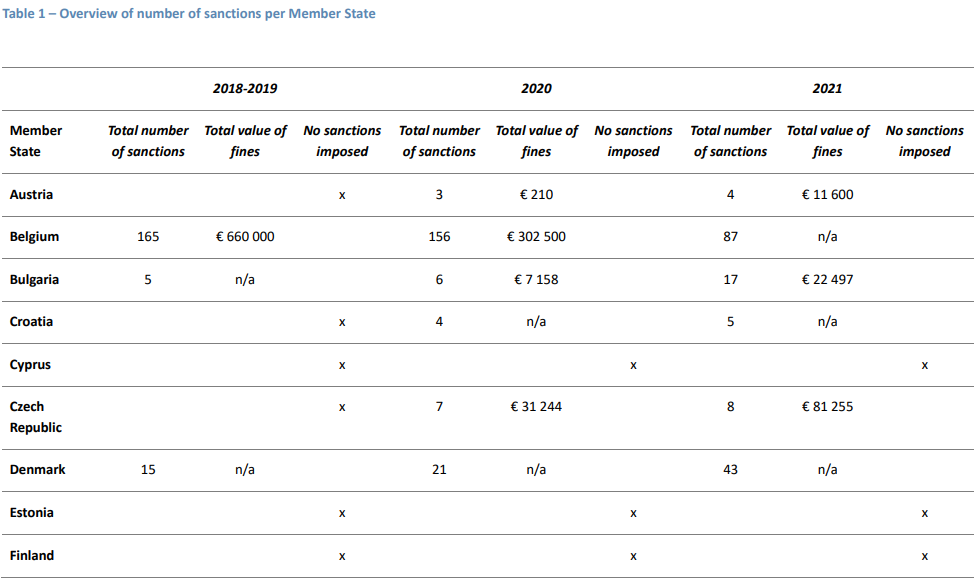
Task: Select Czech Republic € 81 255 value
Action: click(827, 407)
